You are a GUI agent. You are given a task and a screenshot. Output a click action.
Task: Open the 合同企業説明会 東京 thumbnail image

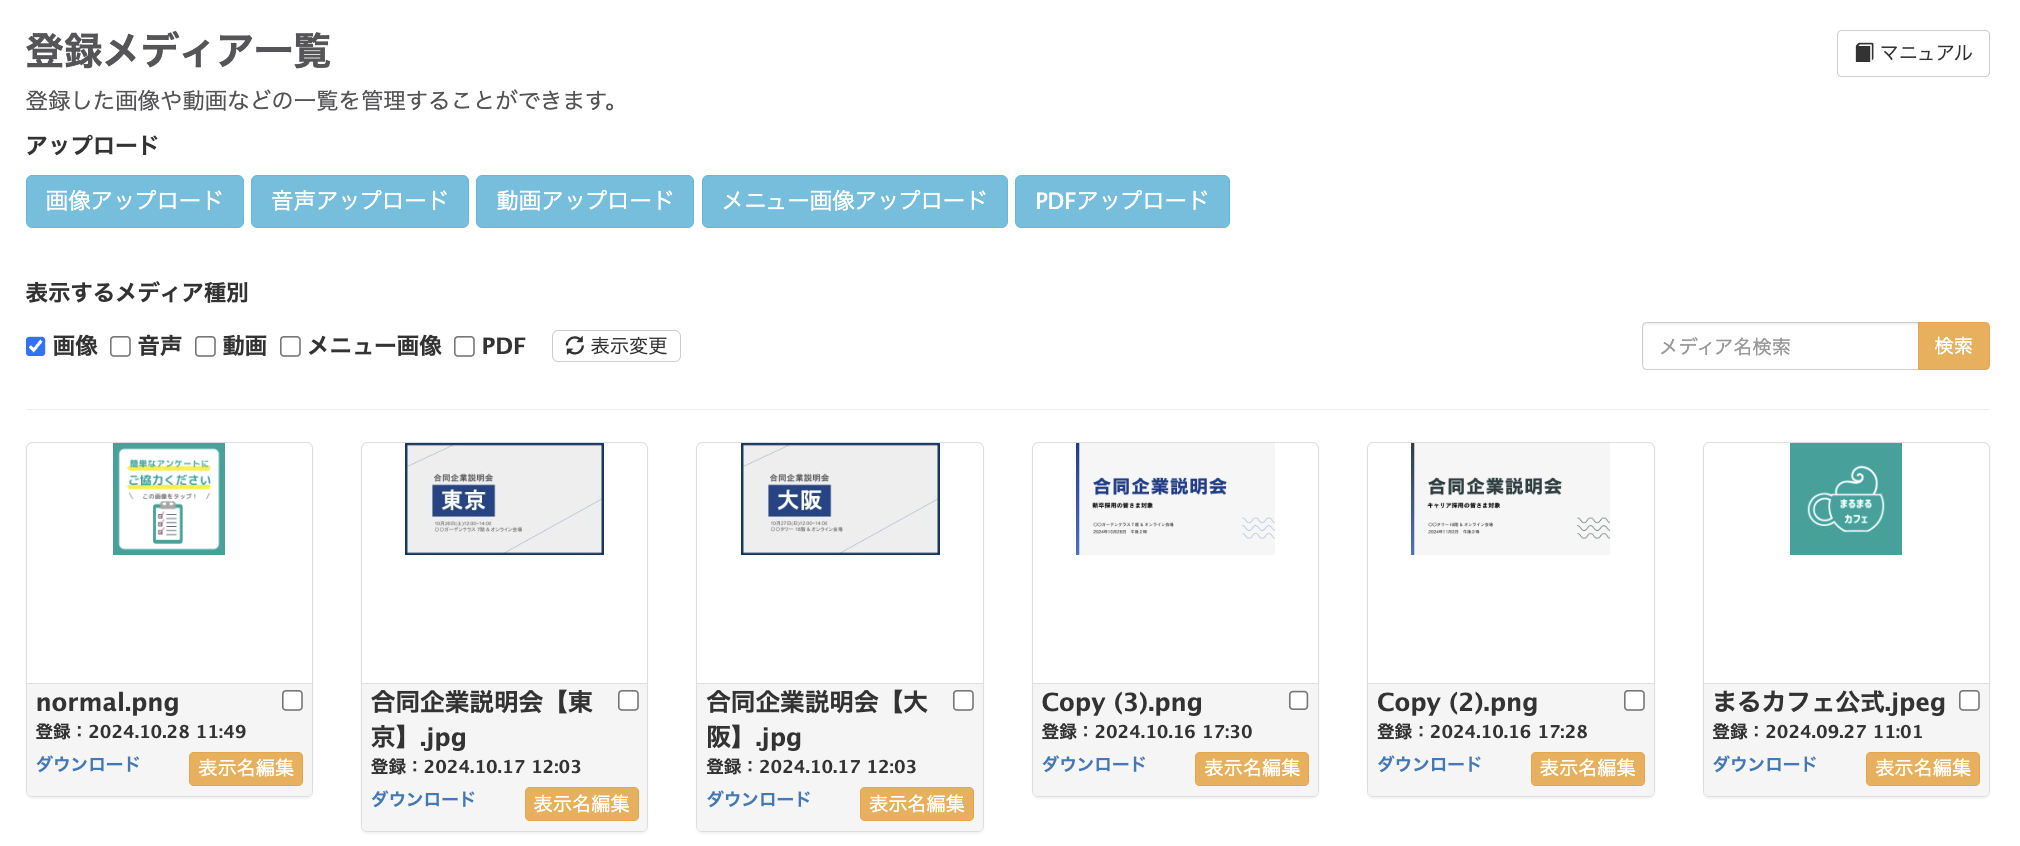[x=504, y=499]
